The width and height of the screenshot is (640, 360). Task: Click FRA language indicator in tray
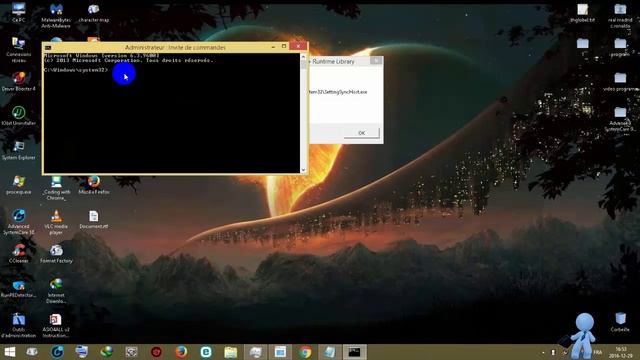click(x=598, y=352)
